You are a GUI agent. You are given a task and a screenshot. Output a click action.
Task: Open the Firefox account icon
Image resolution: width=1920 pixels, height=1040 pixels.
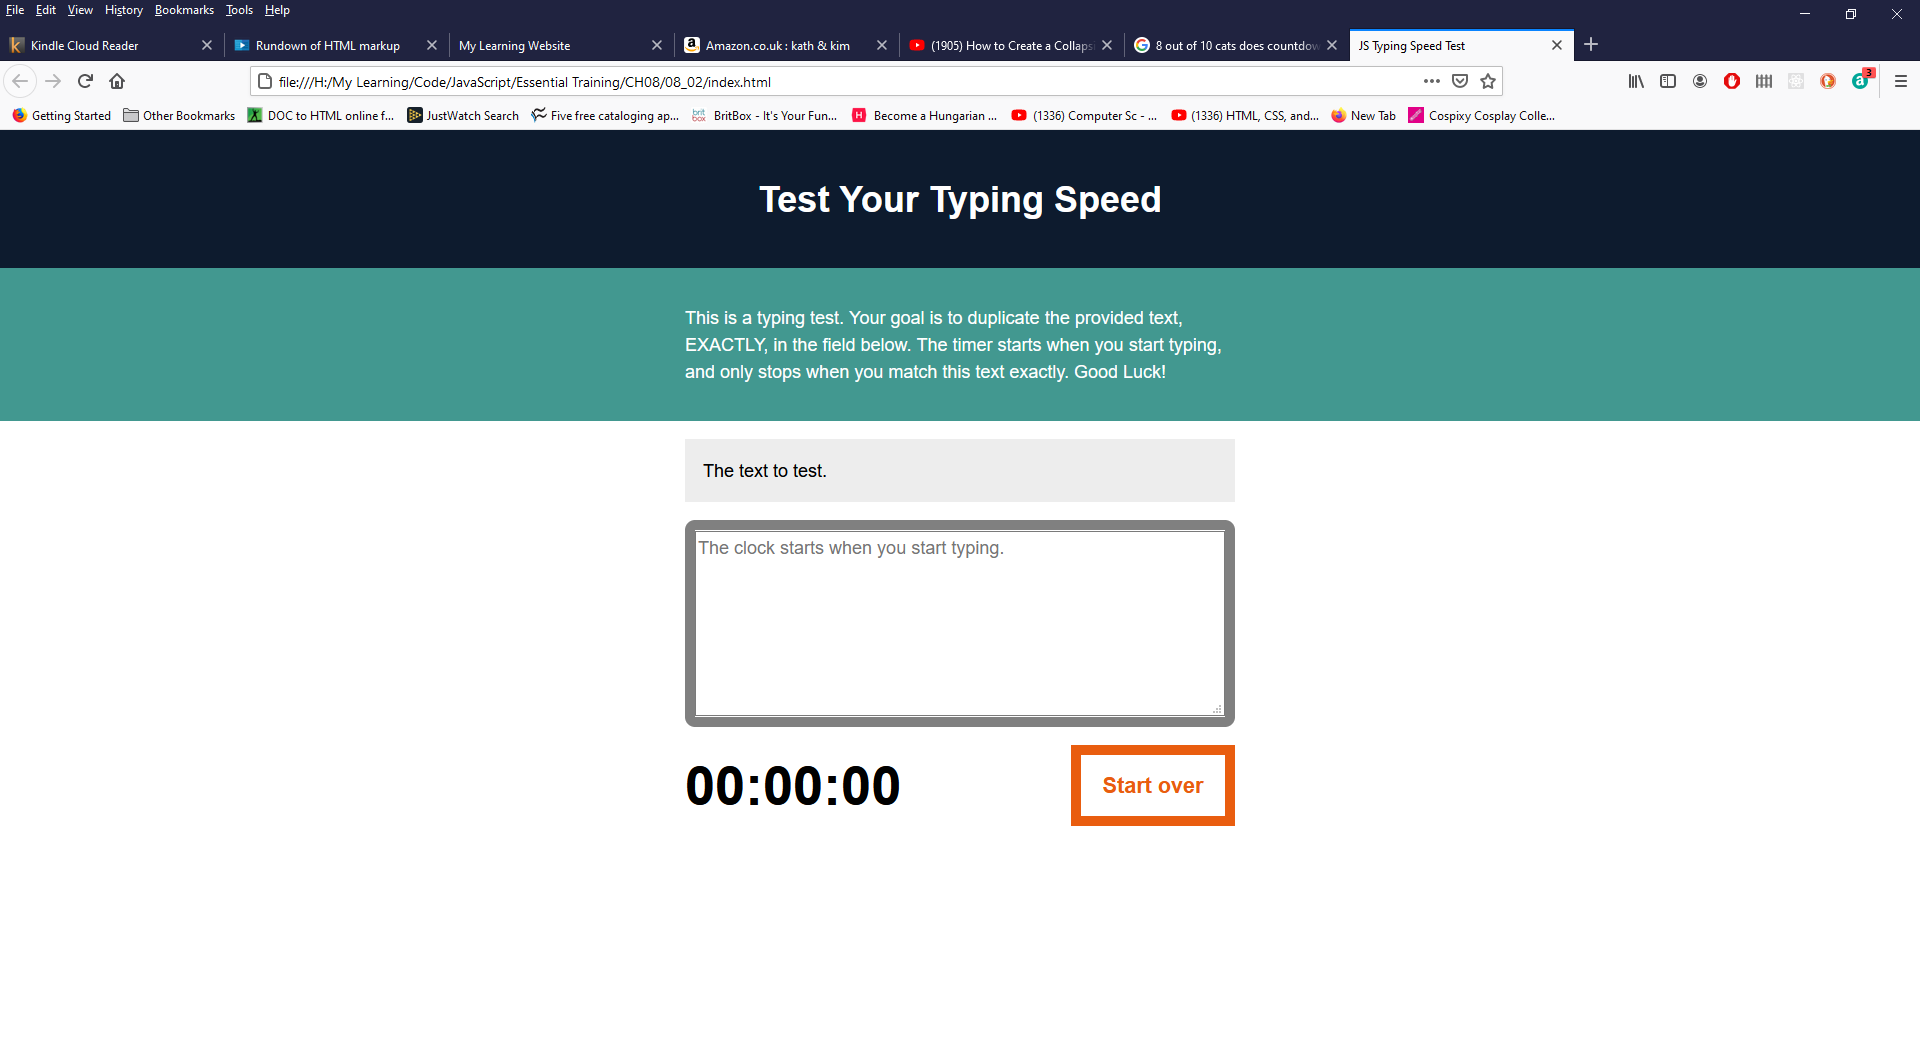[x=1700, y=81]
